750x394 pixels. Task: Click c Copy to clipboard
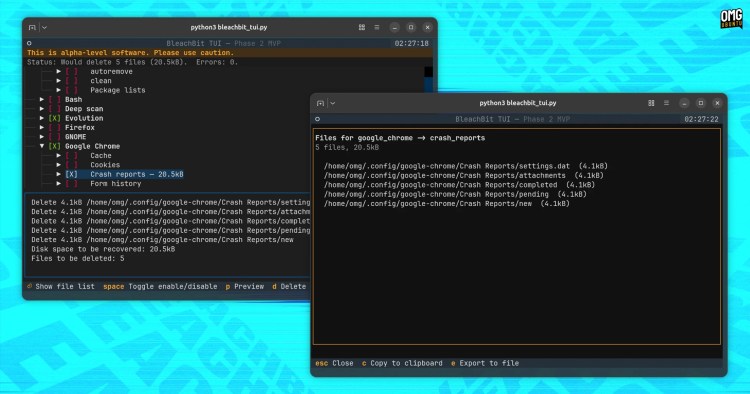(402, 363)
